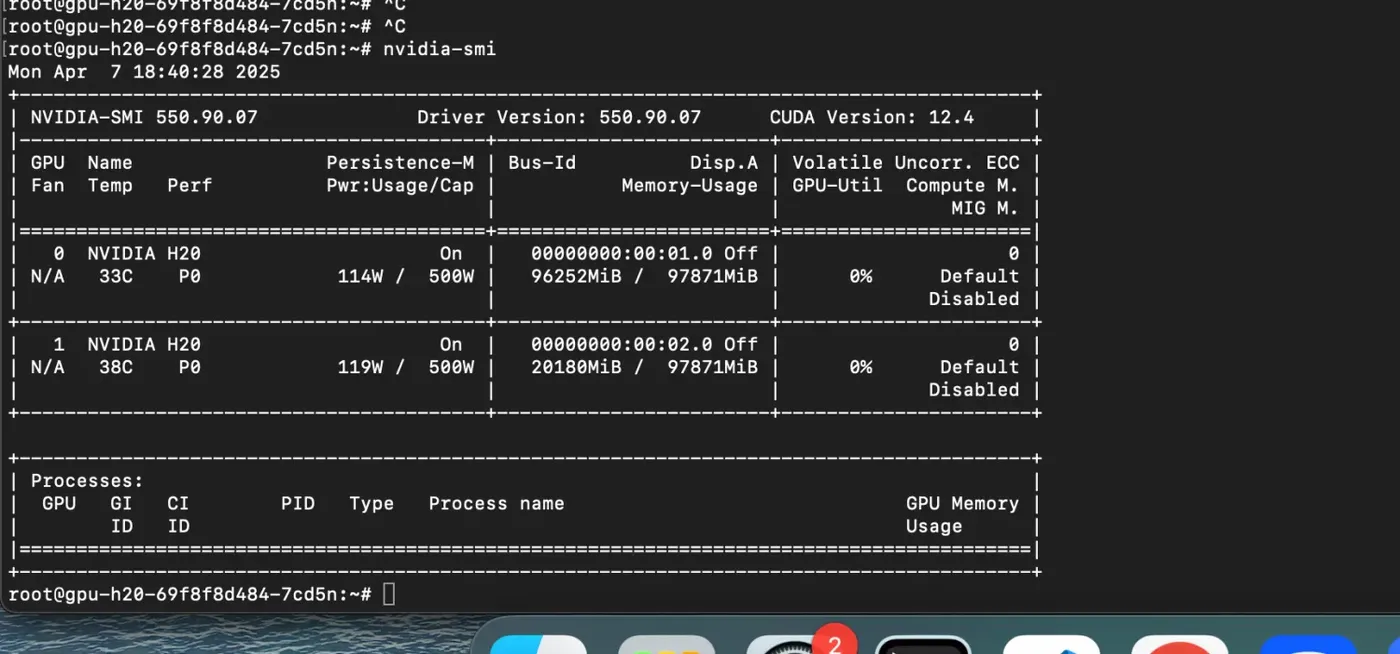Click P0 perf state on the 33C row

189,276
